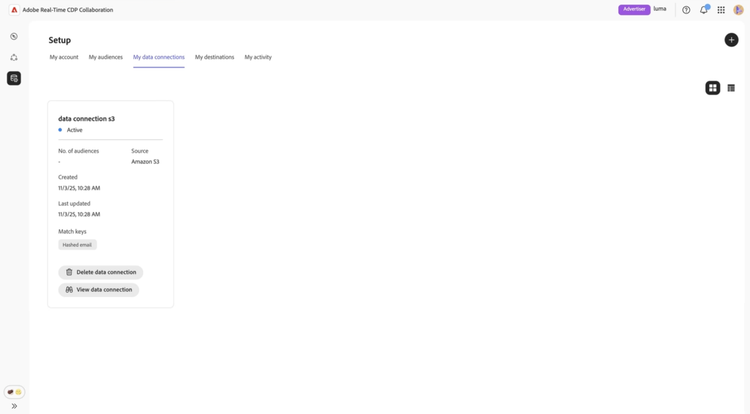Screen dimensions: 750x414
Task: Click the Match keys label
Action: click(x=72, y=231)
